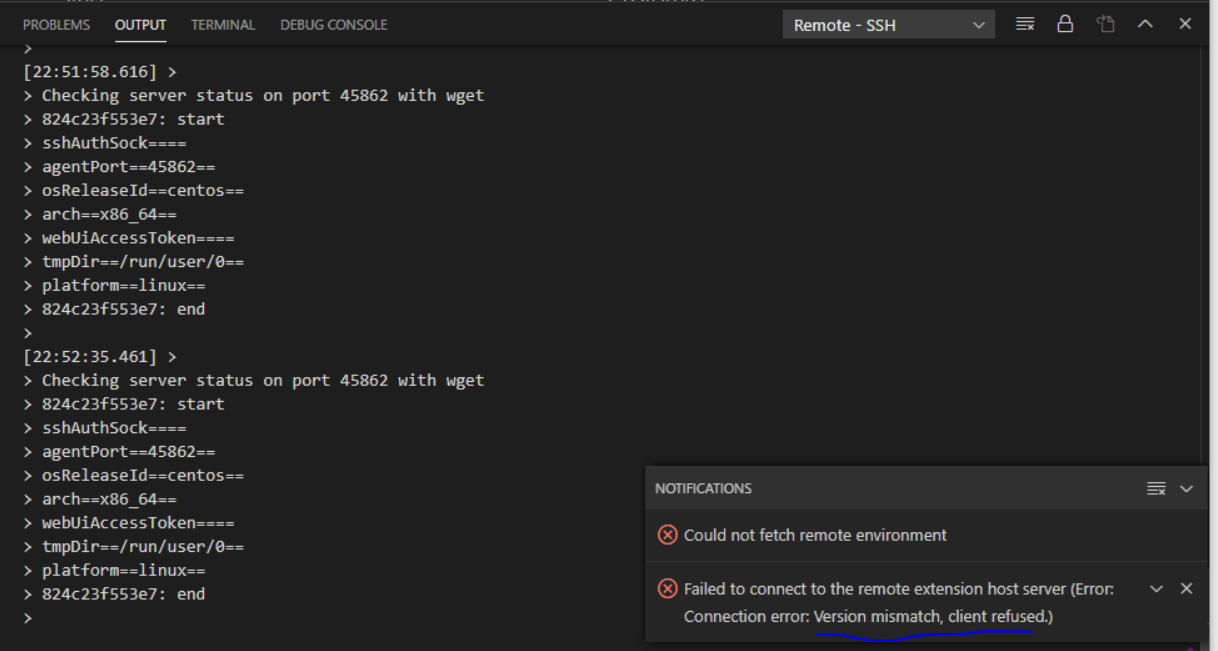Click the output panel's vertical scrollbar
Image resolution: width=1218 pixels, height=651 pixels.
tap(1209, 340)
